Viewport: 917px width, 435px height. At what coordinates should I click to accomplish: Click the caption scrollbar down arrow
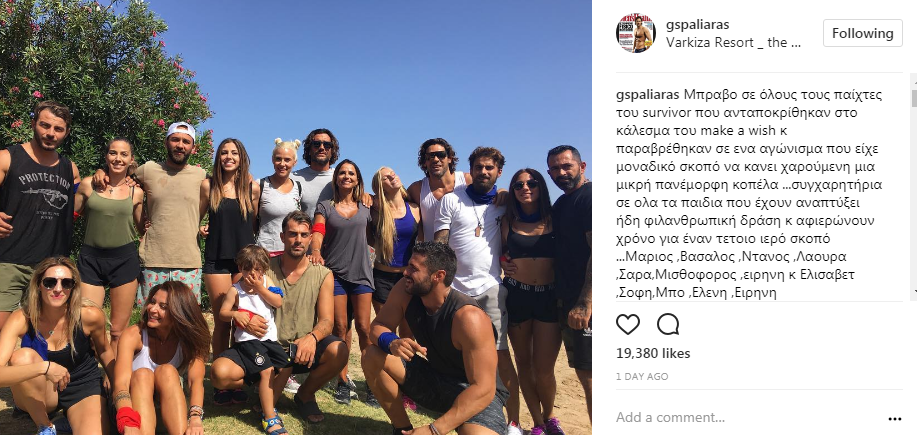coord(914,291)
